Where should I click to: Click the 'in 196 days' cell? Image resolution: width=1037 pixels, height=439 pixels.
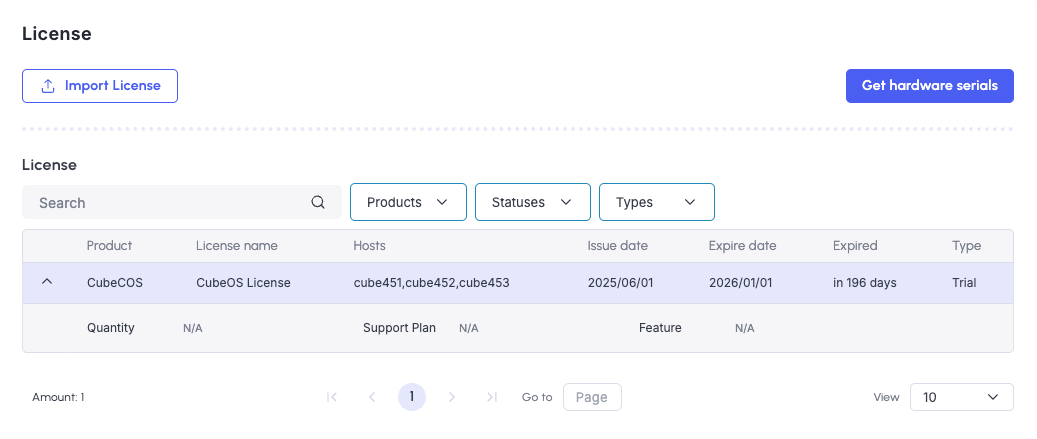coord(865,283)
